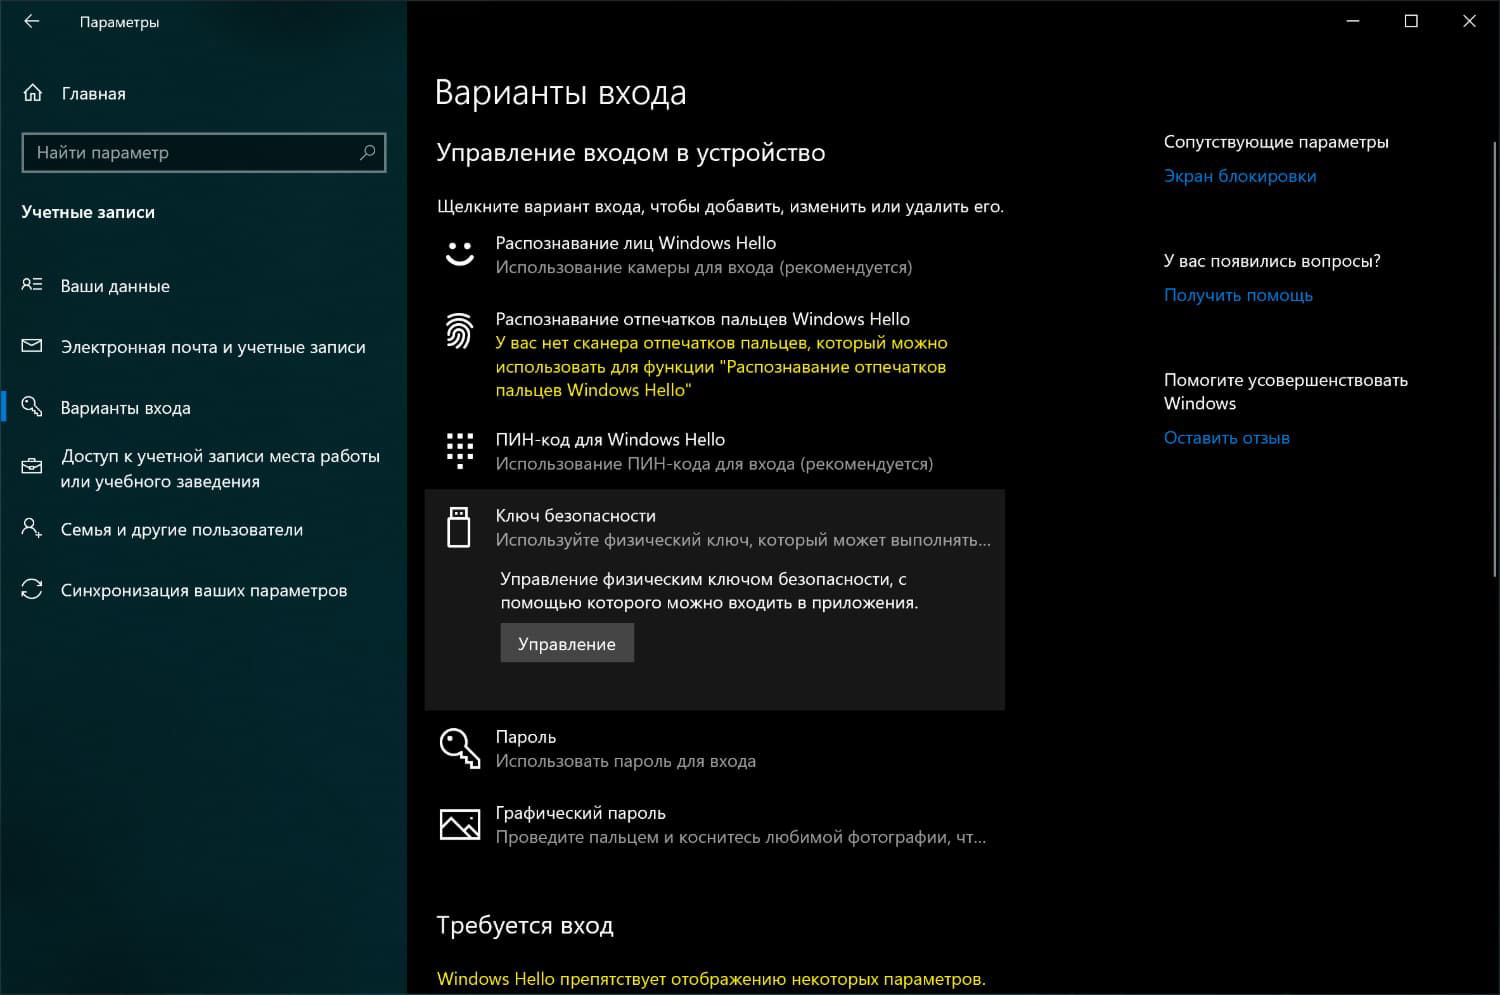The height and width of the screenshot is (995, 1500).
Task: Click the Семья и другие пользователи person icon
Action: [x=32, y=528]
